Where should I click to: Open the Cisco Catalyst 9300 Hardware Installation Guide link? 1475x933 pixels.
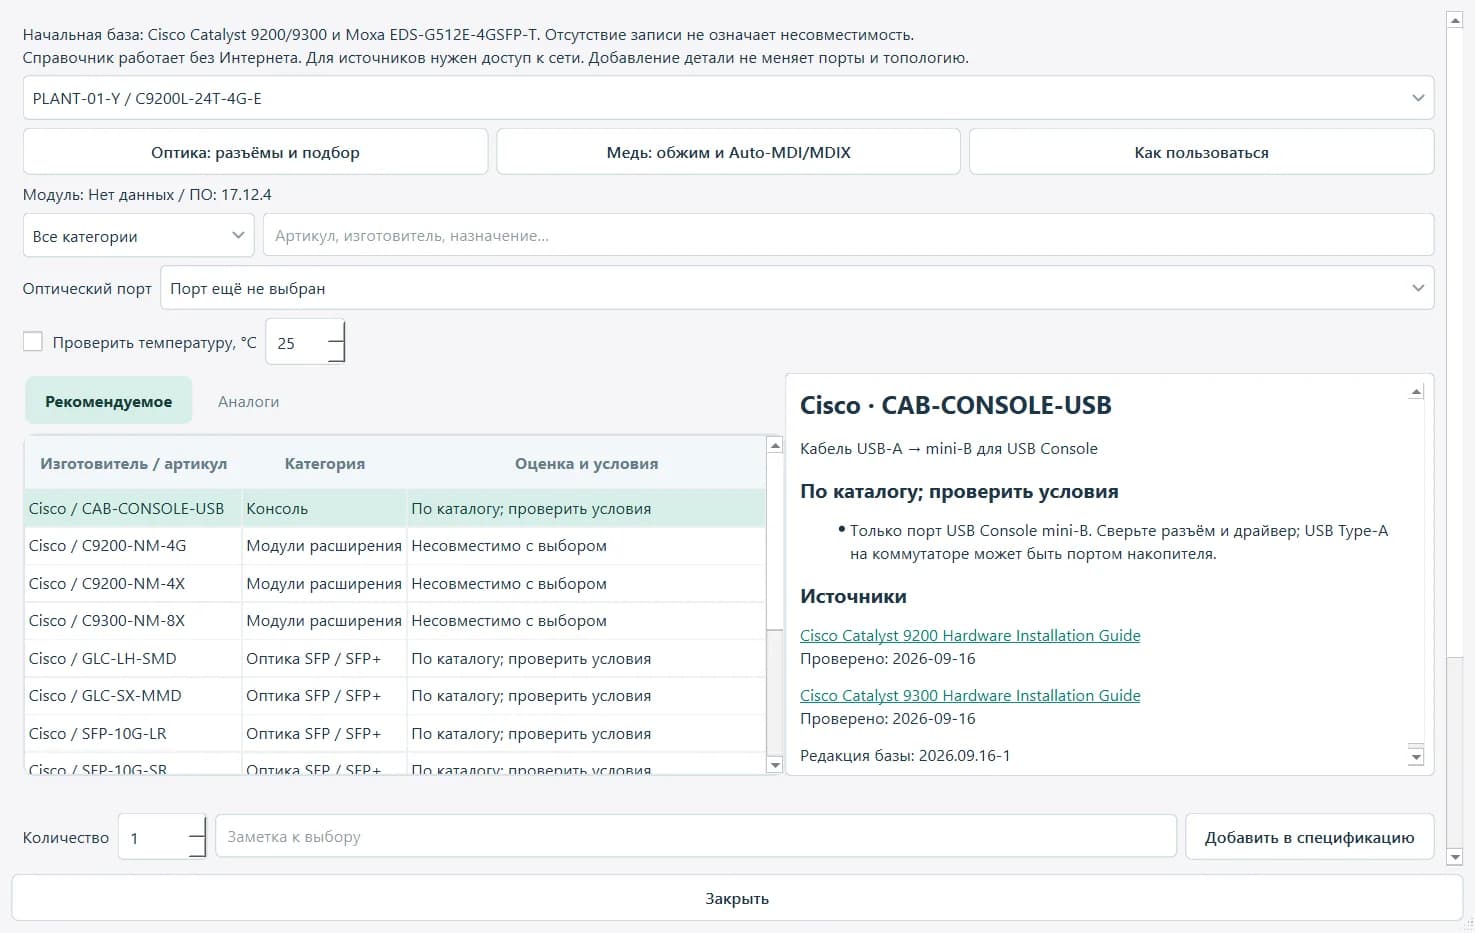click(970, 695)
